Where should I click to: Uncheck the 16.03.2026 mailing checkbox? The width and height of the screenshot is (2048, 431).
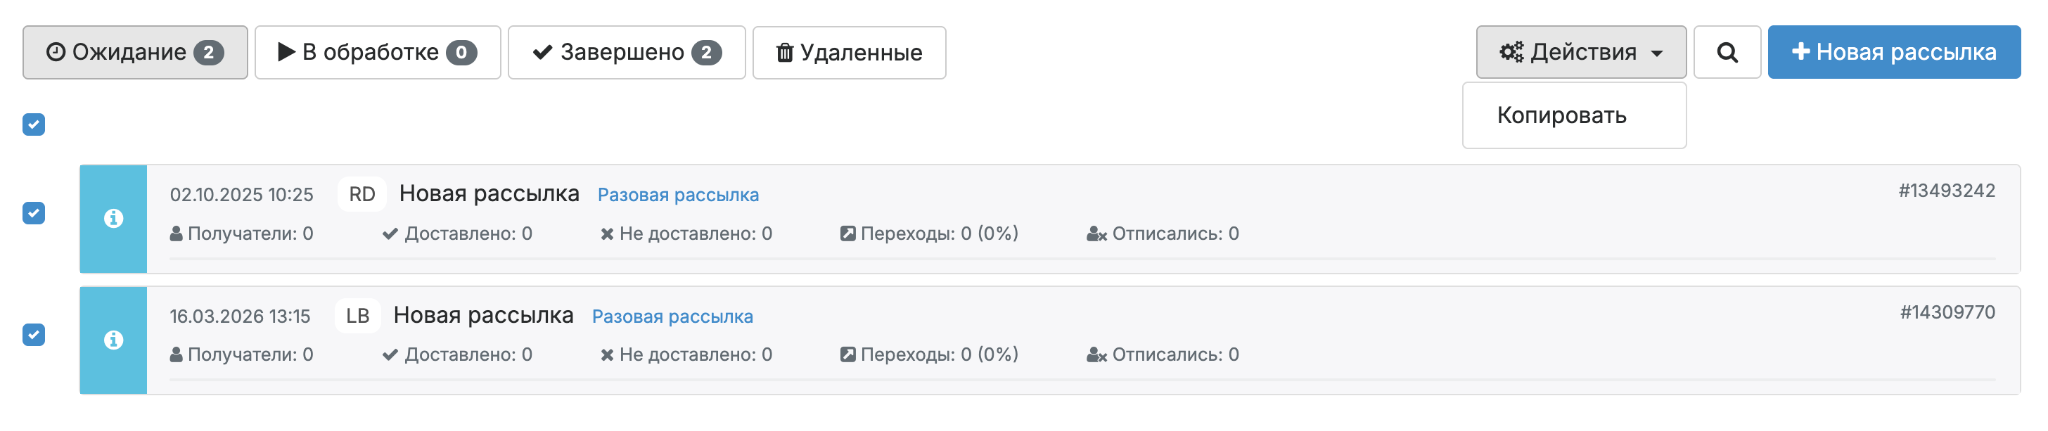pyautogui.click(x=34, y=334)
